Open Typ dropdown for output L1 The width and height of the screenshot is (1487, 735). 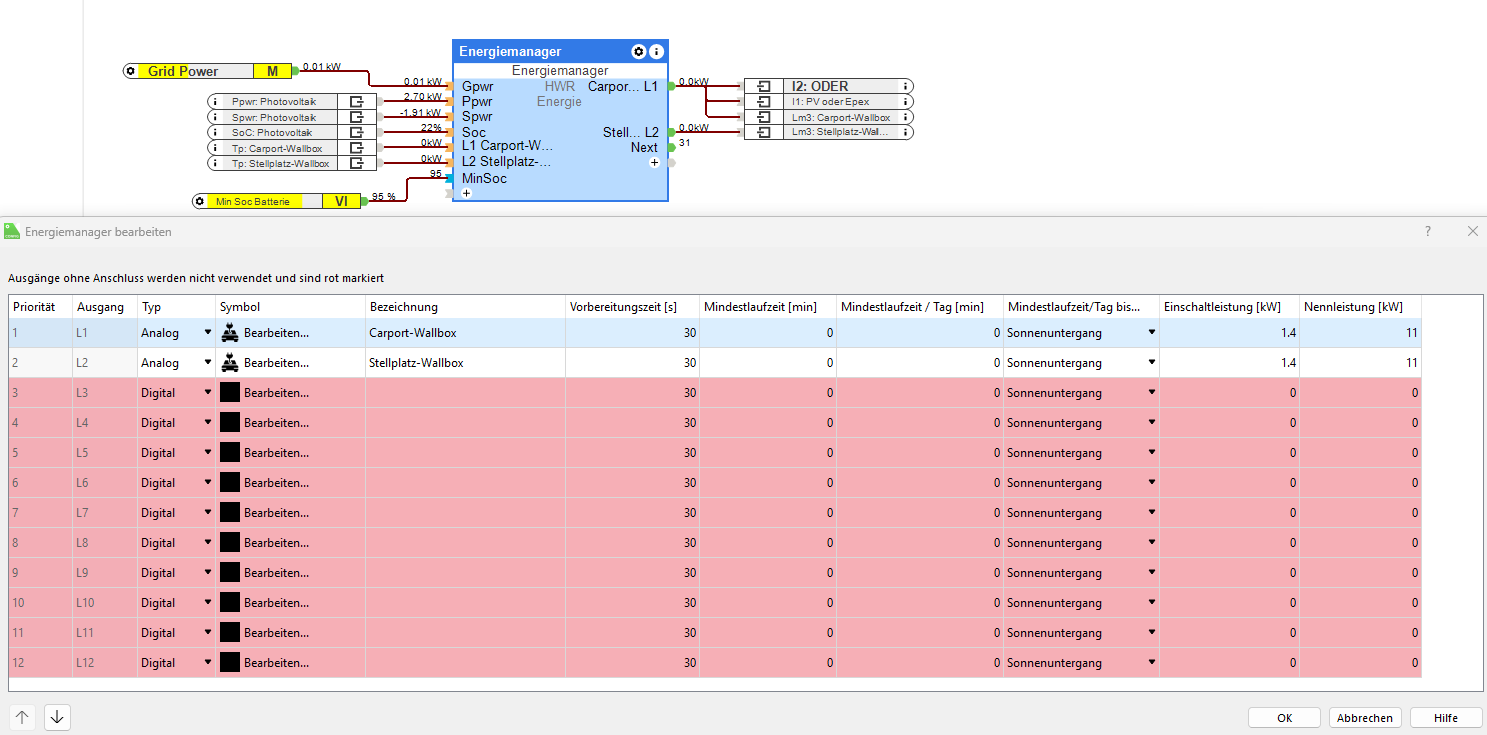click(x=208, y=332)
